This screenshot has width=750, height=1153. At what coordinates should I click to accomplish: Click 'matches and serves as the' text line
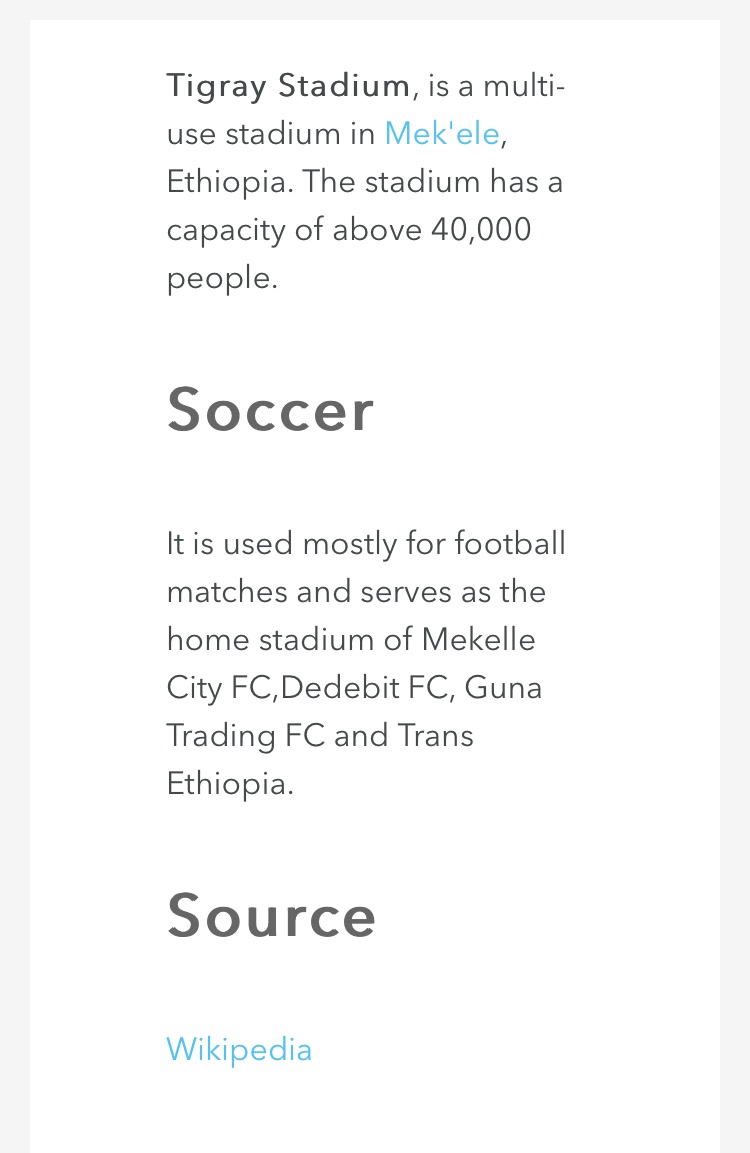point(357,592)
